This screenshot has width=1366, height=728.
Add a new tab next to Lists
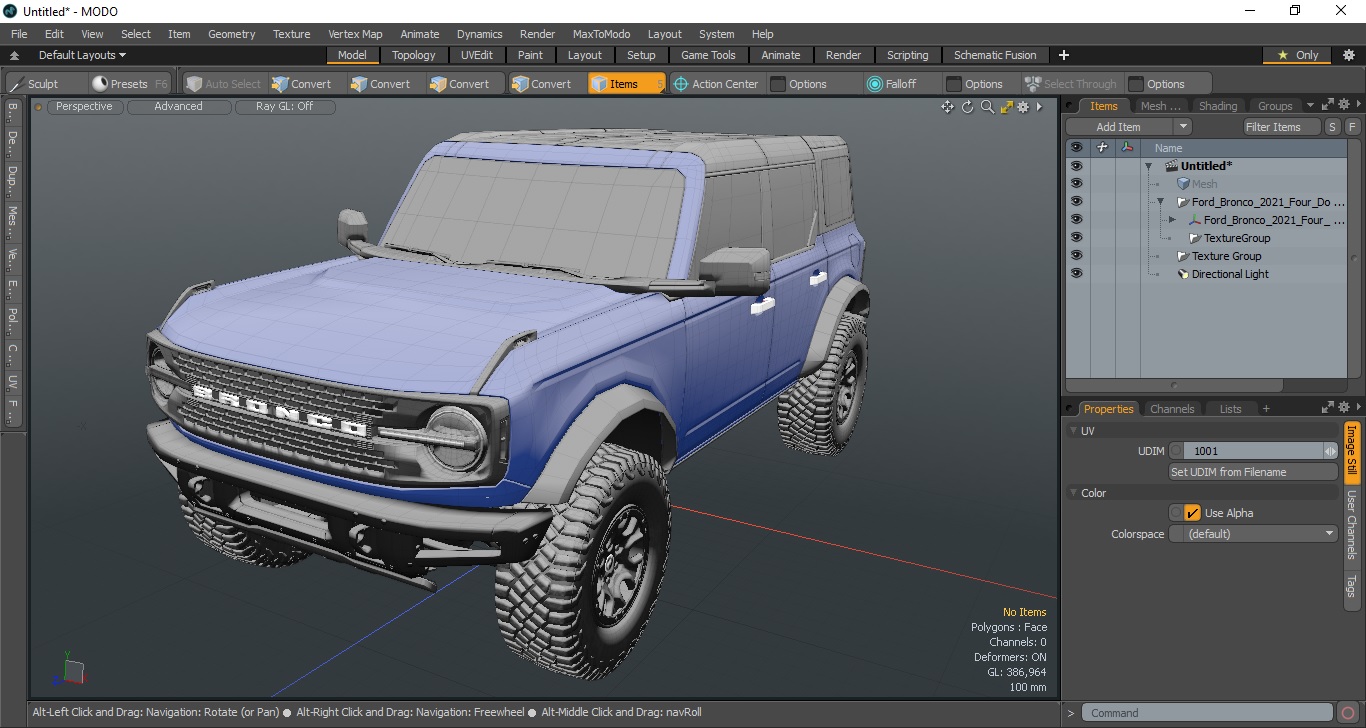1265,408
